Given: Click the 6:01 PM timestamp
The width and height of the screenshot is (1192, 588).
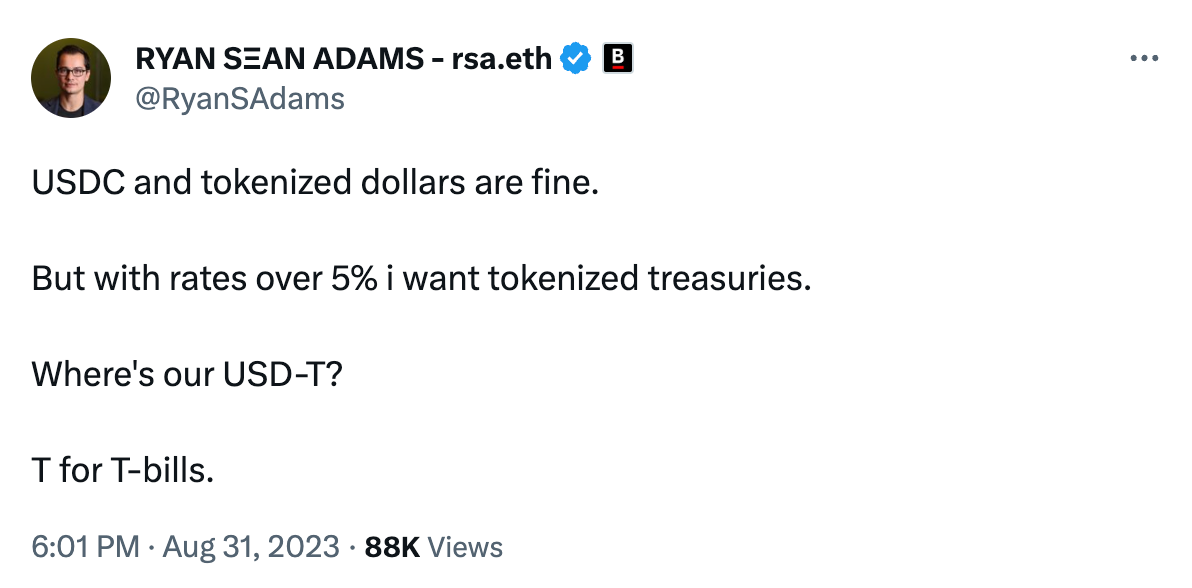Looking at the screenshot, I should (x=85, y=547).
